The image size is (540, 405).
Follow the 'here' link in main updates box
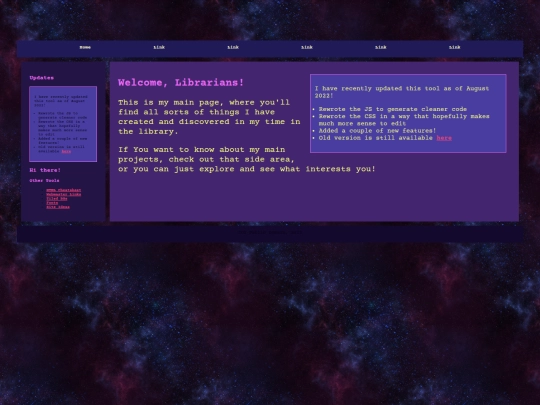tap(444, 138)
